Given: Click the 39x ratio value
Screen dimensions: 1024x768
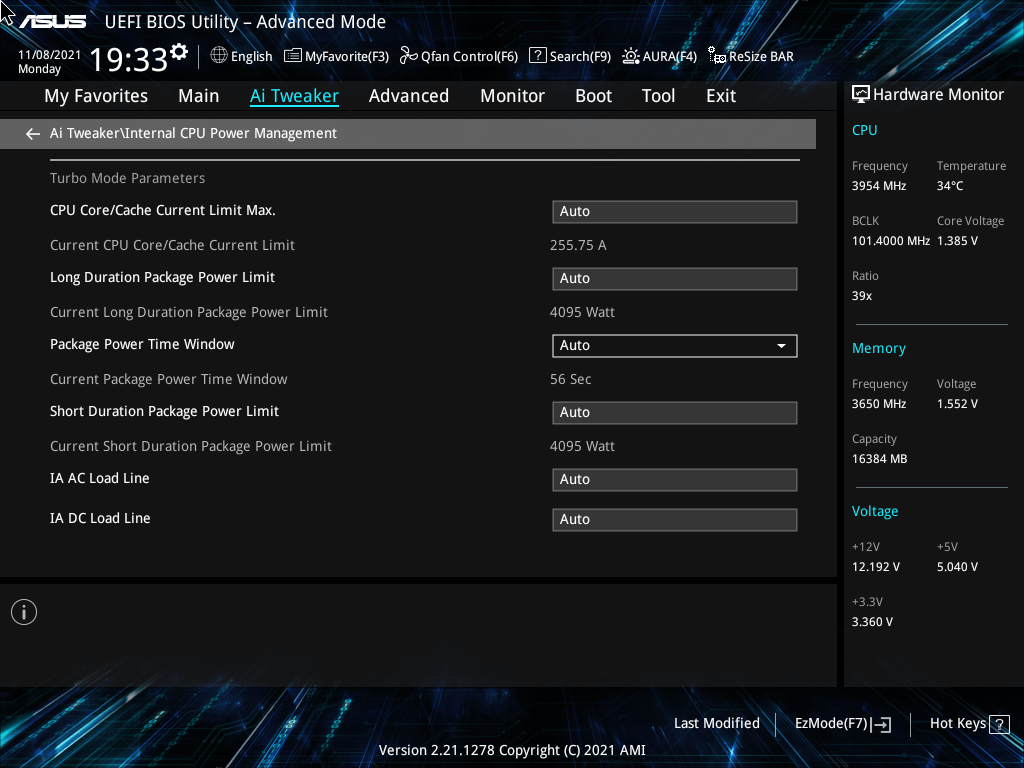Looking at the screenshot, I should click(862, 296).
